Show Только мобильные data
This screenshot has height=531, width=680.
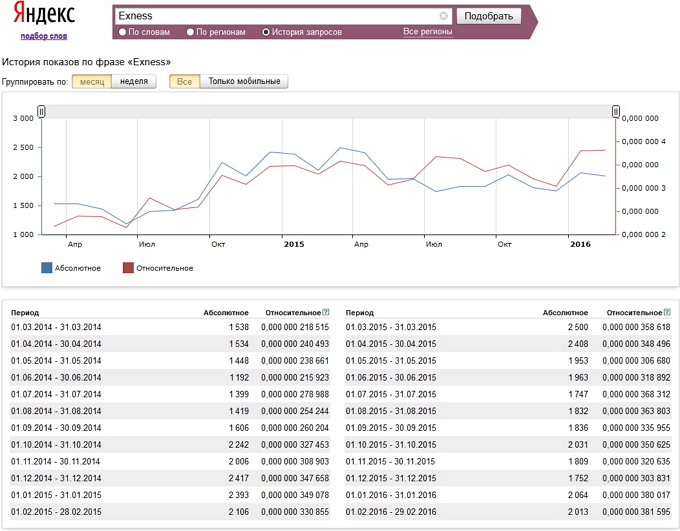coord(244,82)
